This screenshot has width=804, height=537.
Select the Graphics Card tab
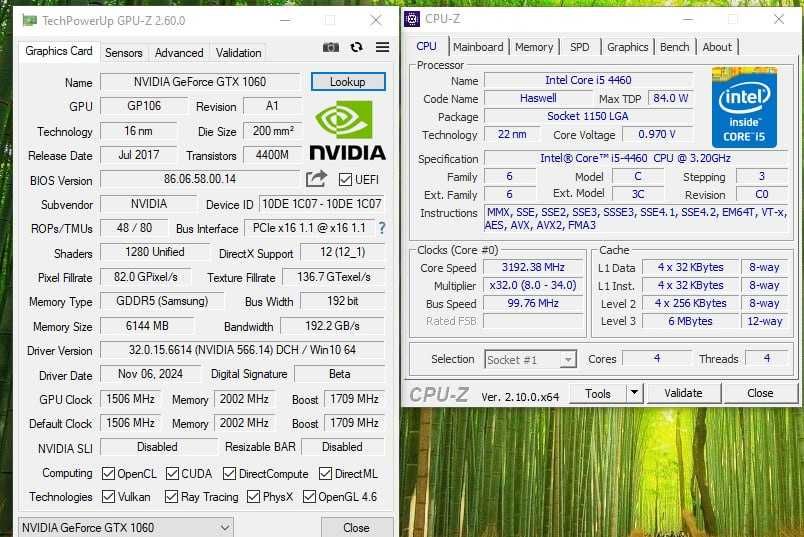pyautogui.click(x=59, y=51)
